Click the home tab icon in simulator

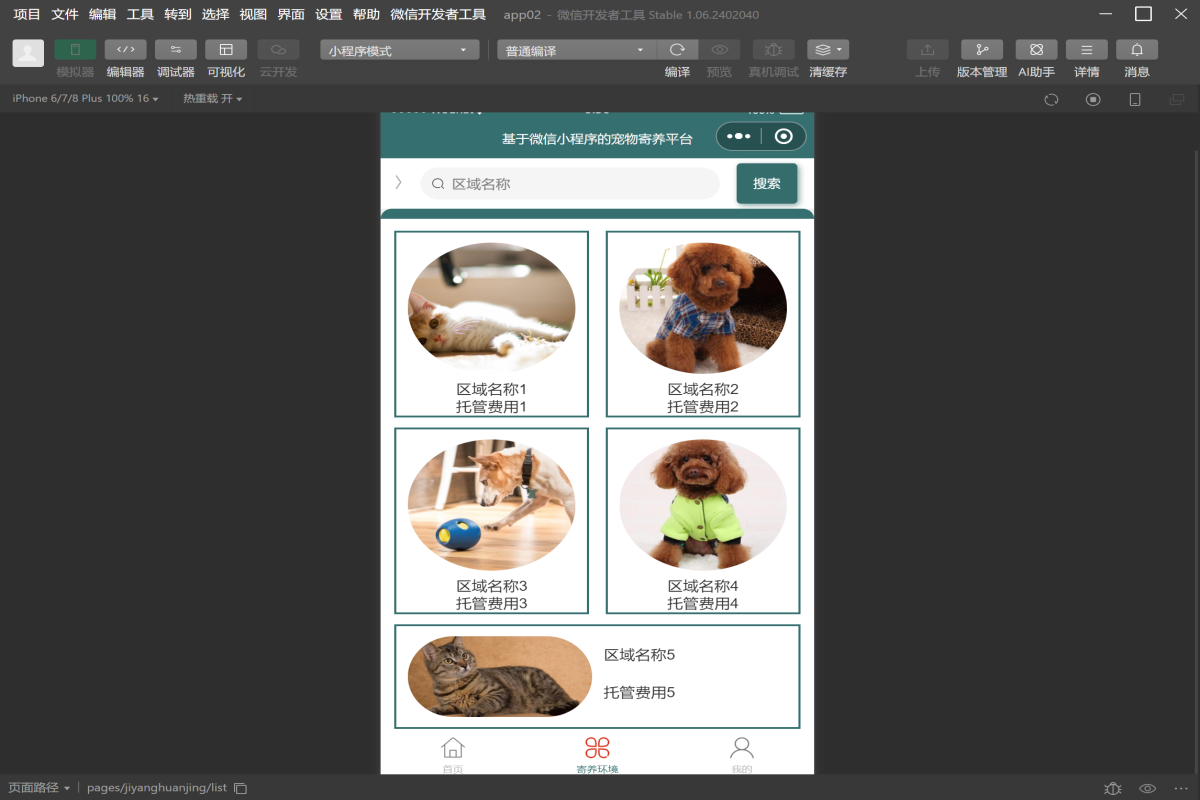coord(453,749)
